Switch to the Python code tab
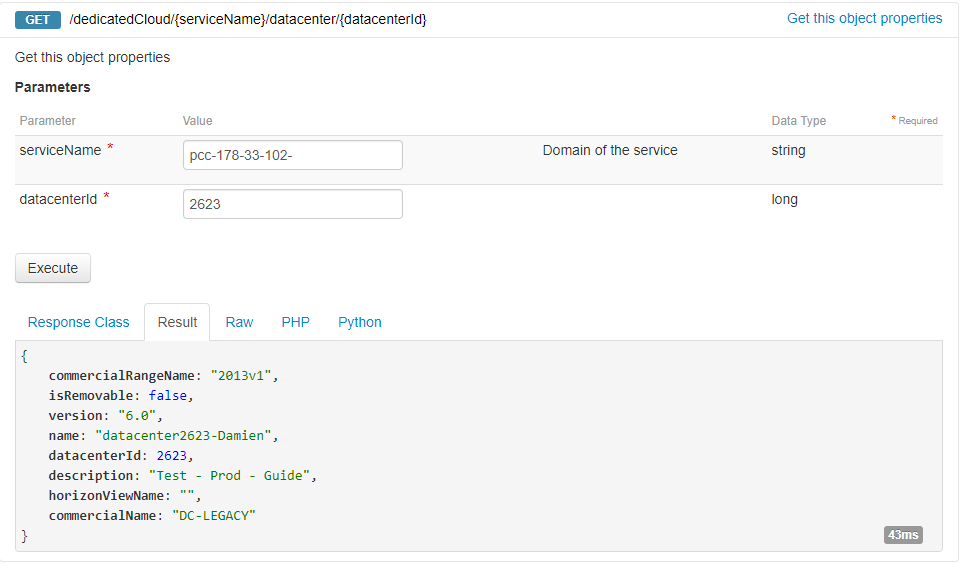The height and width of the screenshot is (564, 960). point(360,322)
